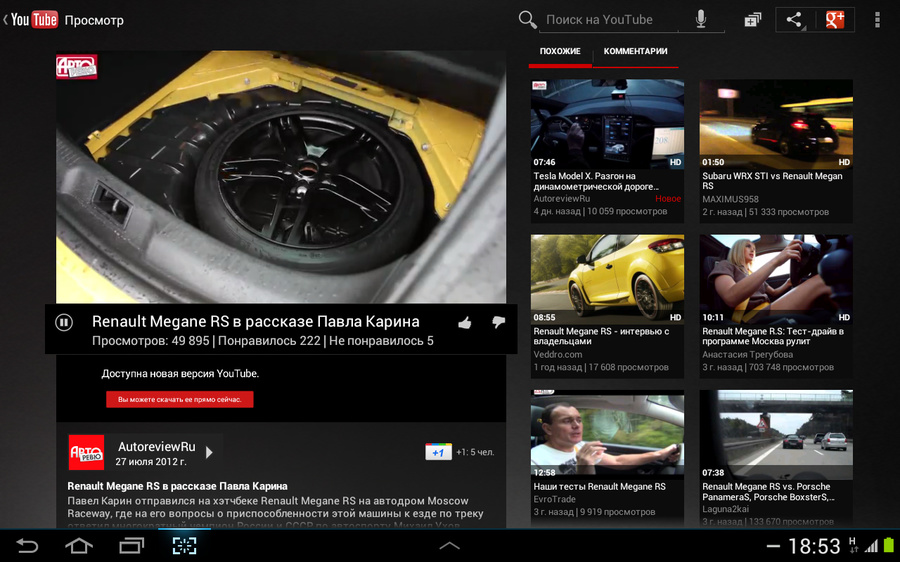Screen dimensions: 900x562
Task: Open search via the magnifier icon
Action: click(x=527, y=20)
